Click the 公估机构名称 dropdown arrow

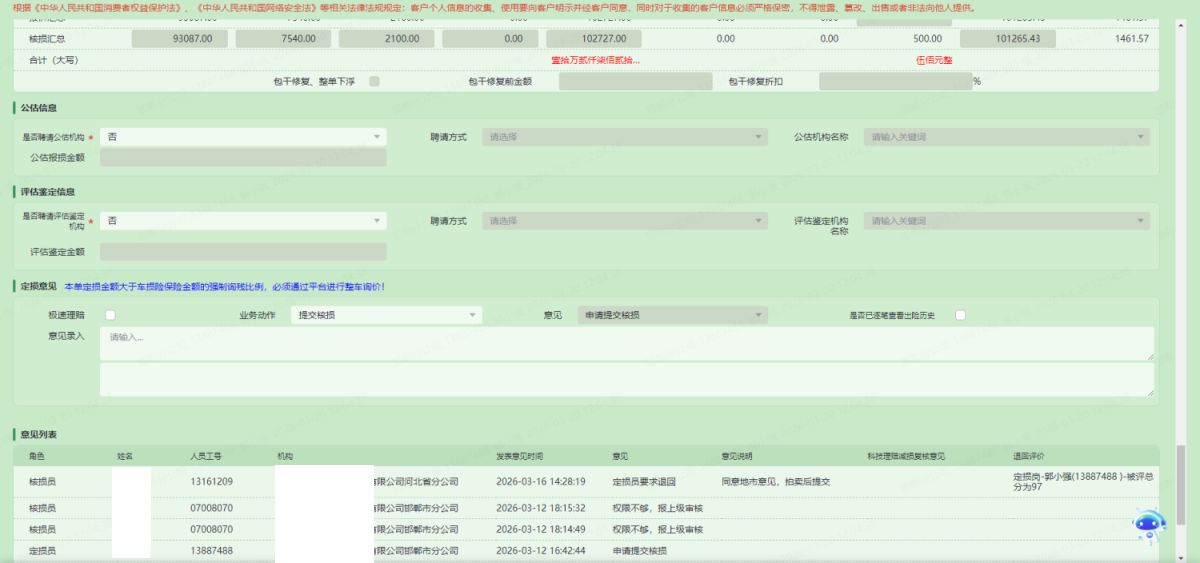click(x=1140, y=136)
